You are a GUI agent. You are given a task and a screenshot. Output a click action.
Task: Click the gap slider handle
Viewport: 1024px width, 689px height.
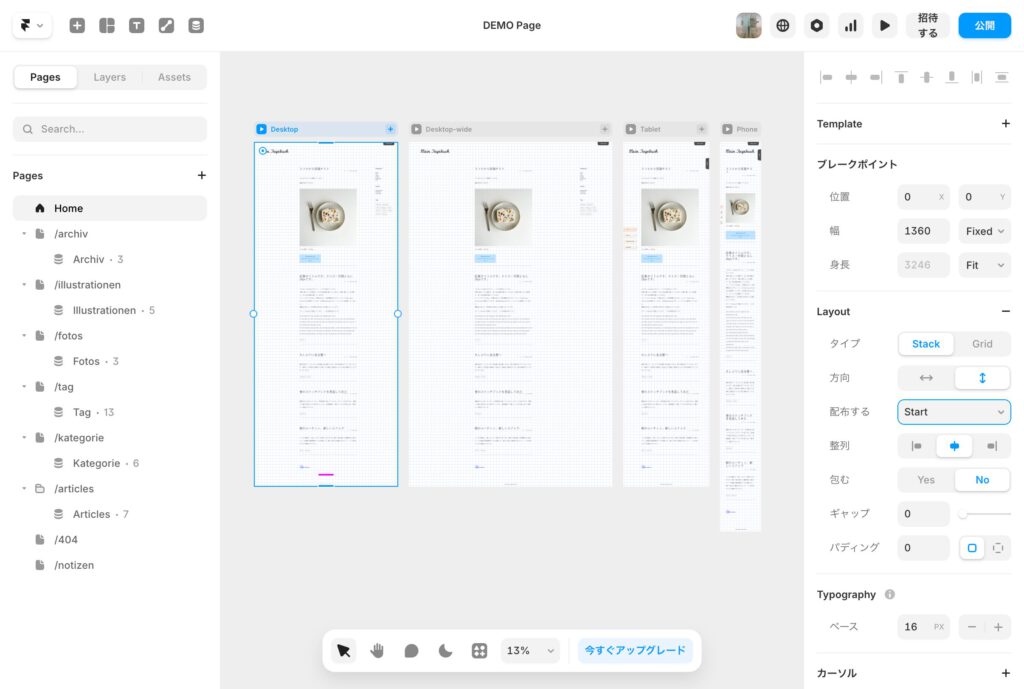[963, 514]
